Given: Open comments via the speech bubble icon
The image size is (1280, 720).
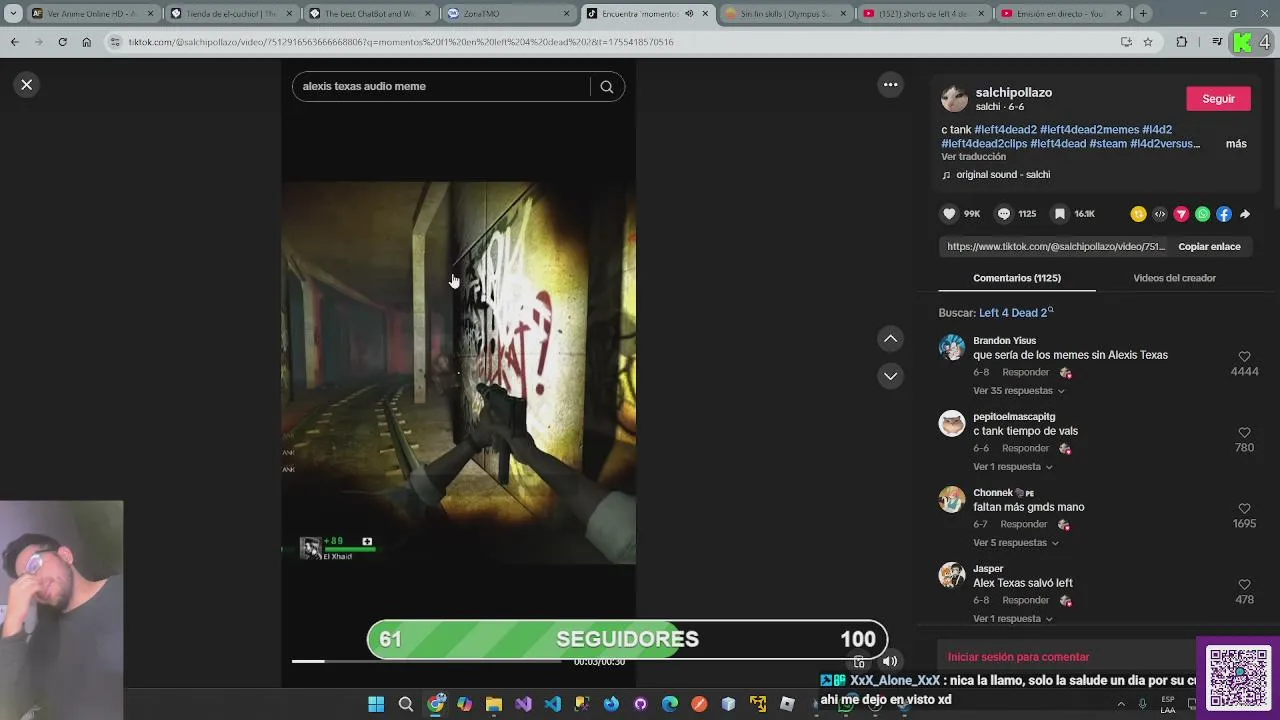Looking at the screenshot, I should pyautogui.click(x=1004, y=214).
